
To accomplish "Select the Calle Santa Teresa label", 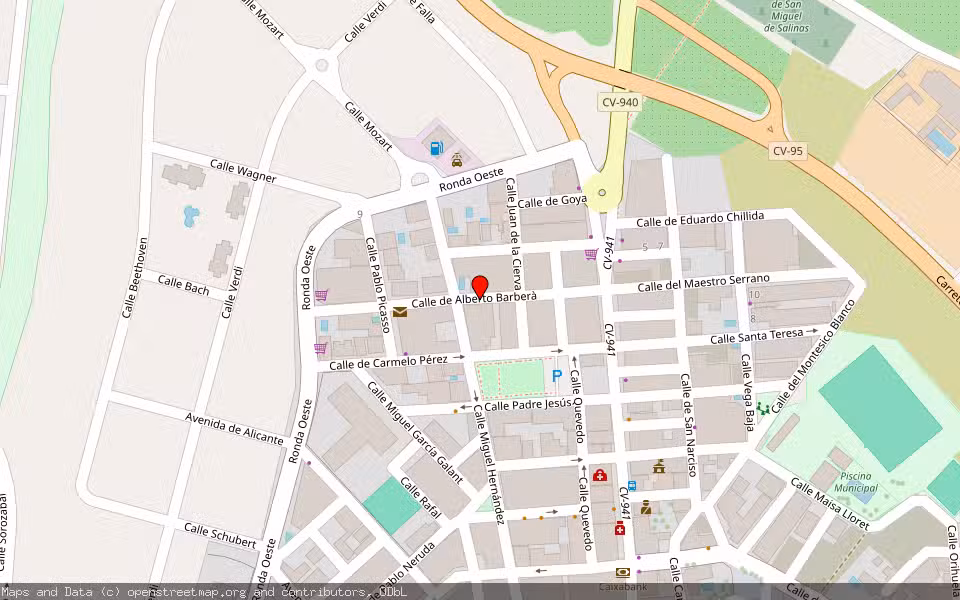I will (756, 336).
